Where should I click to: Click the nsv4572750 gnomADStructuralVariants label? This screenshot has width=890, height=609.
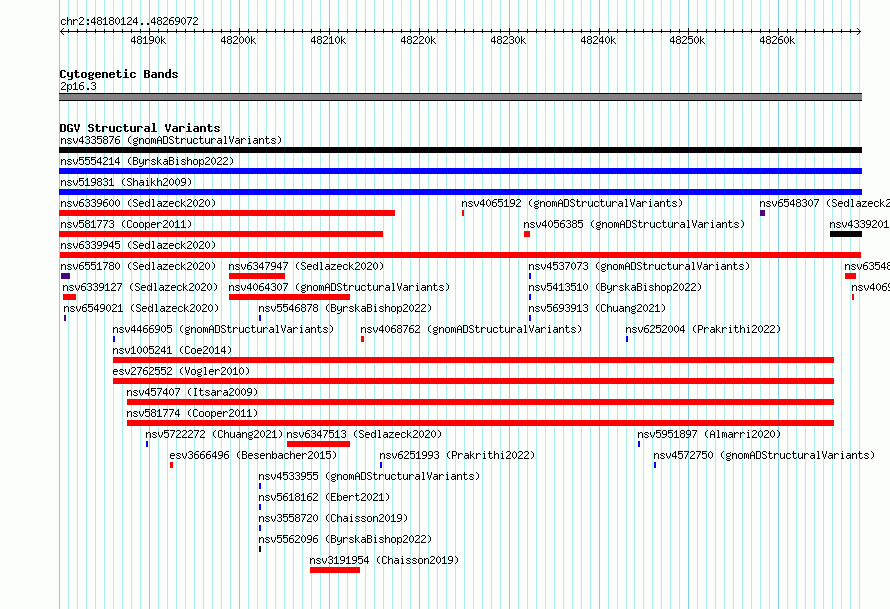coord(764,455)
